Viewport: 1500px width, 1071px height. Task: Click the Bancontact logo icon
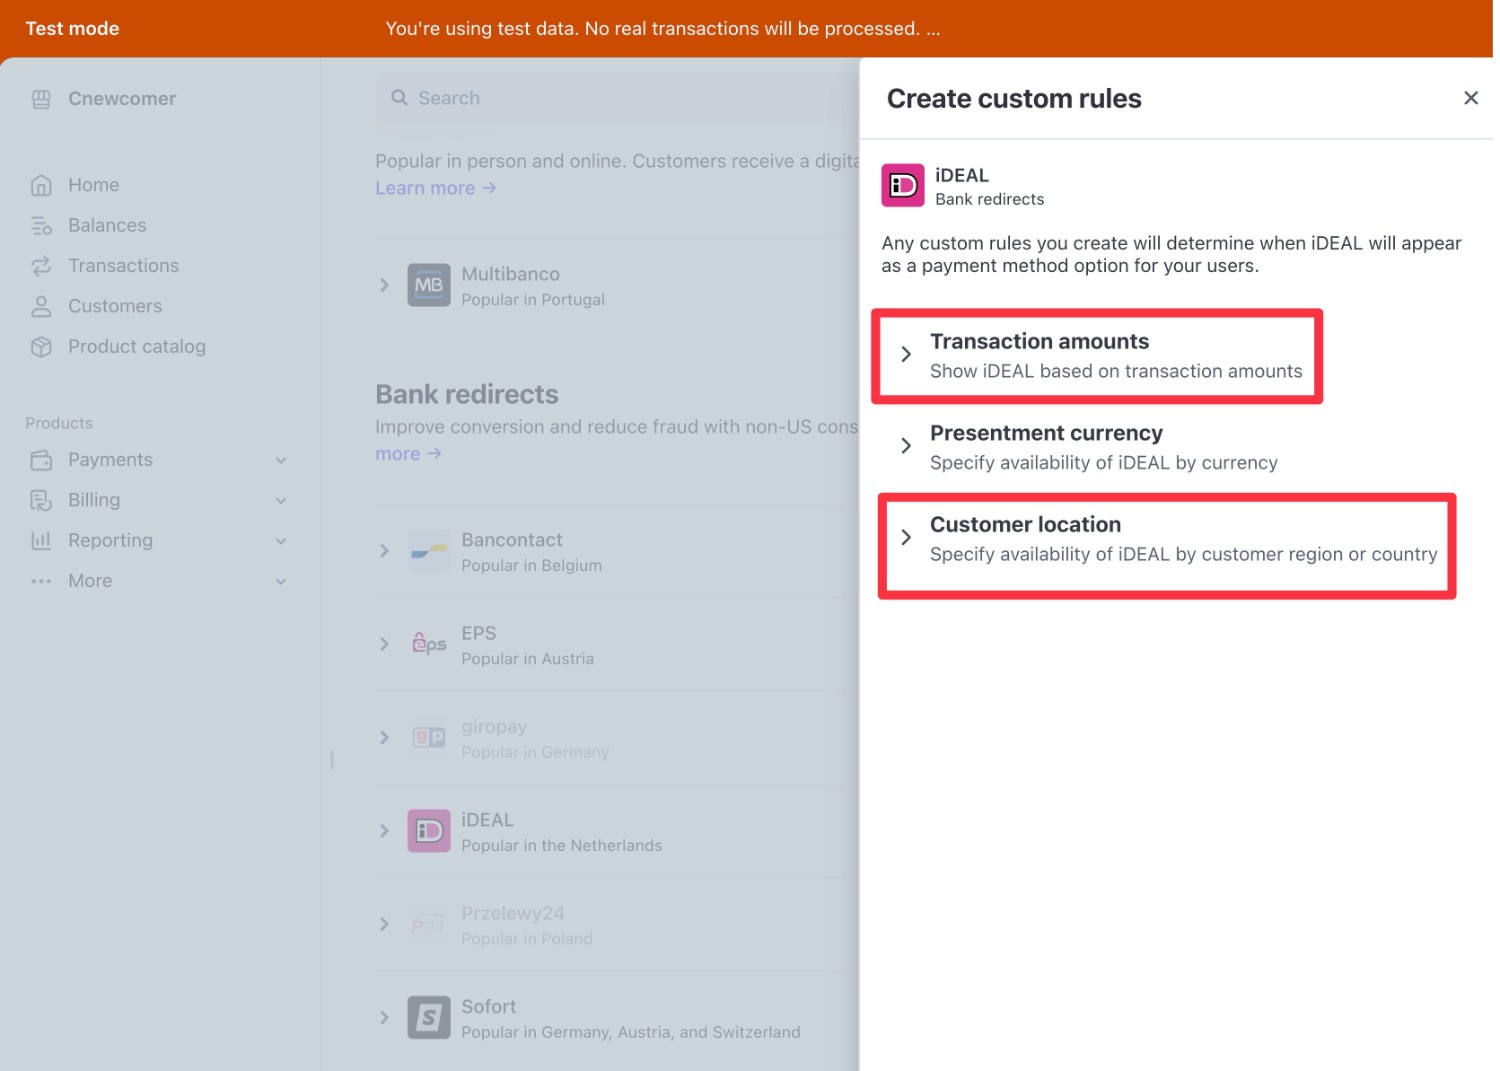[429, 551]
